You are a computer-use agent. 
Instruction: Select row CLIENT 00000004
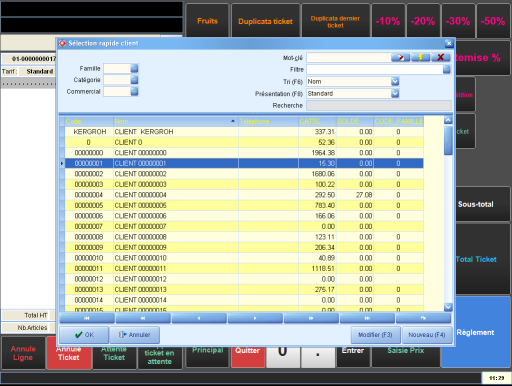click(244, 195)
